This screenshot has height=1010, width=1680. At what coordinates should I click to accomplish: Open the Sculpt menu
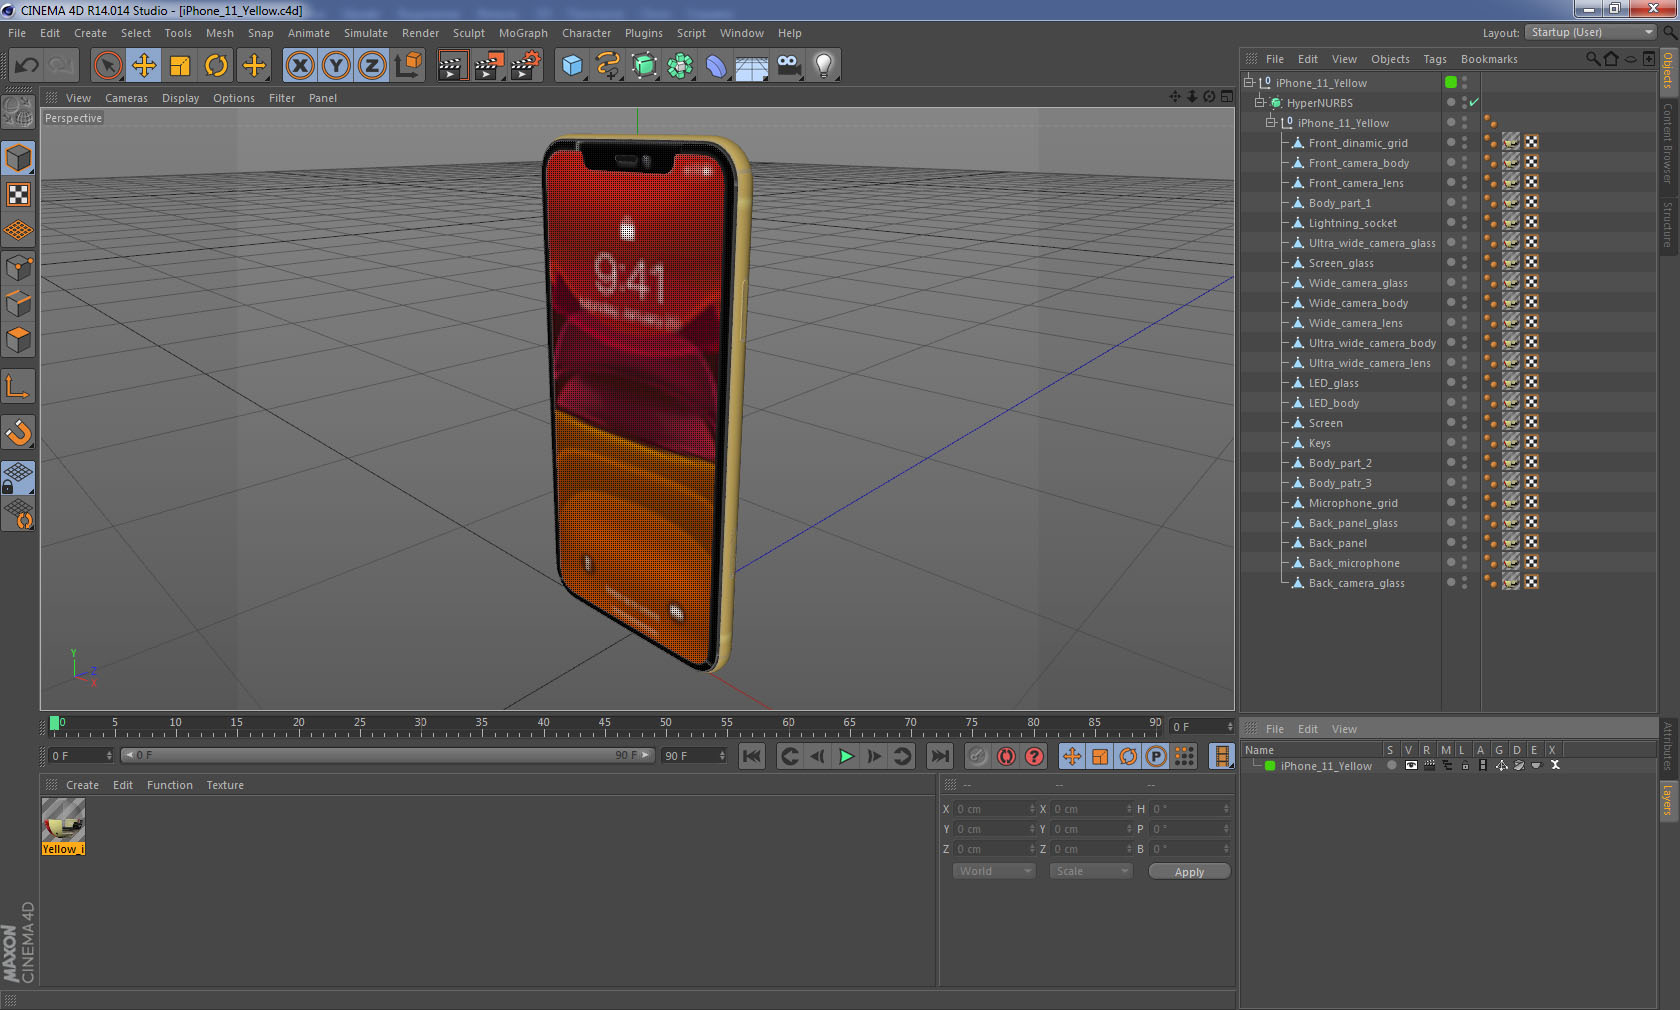point(468,33)
